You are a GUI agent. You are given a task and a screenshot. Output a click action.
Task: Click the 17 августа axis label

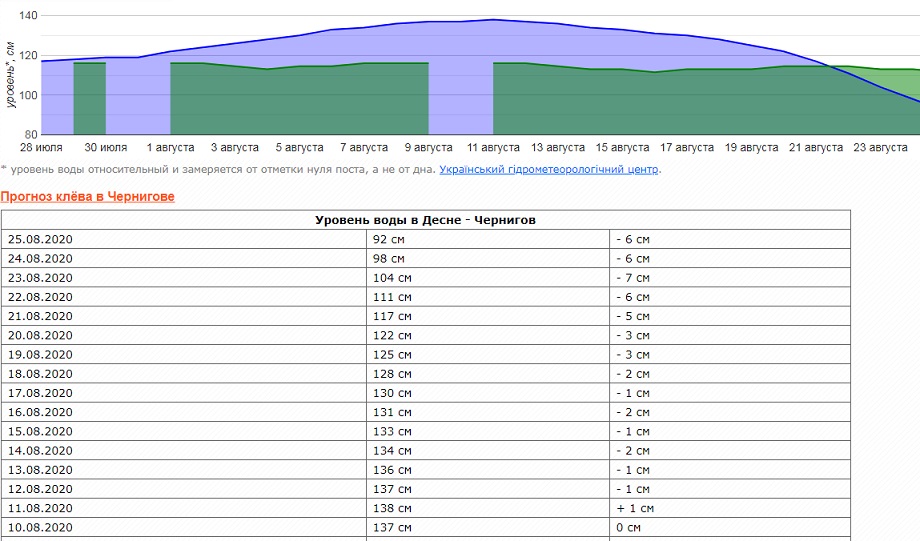[687, 148]
